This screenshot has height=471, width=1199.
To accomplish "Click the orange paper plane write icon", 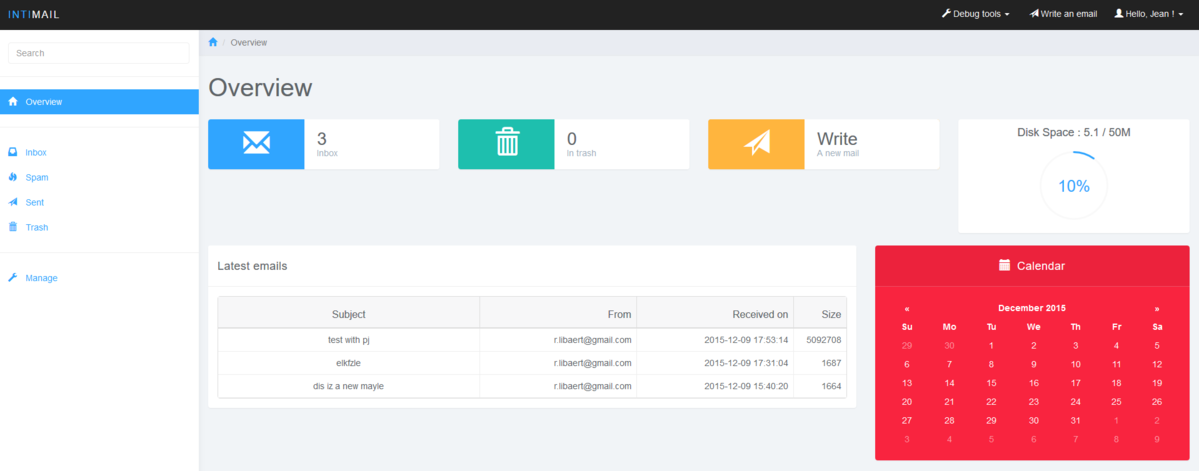I will pyautogui.click(x=756, y=144).
